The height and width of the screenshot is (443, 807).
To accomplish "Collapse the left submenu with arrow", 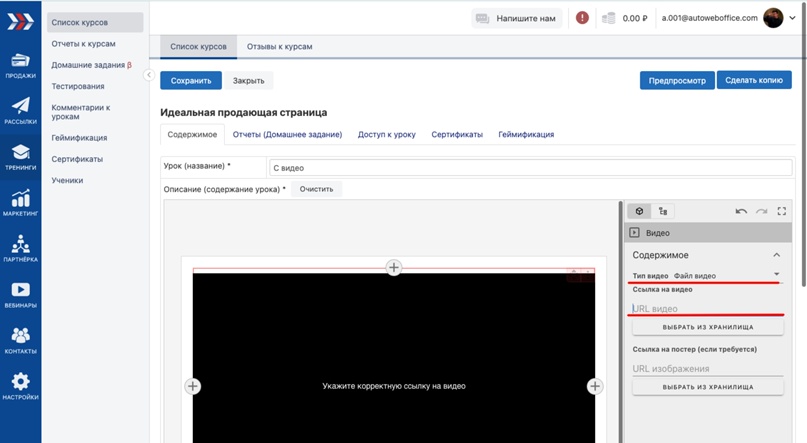I will click(149, 75).
